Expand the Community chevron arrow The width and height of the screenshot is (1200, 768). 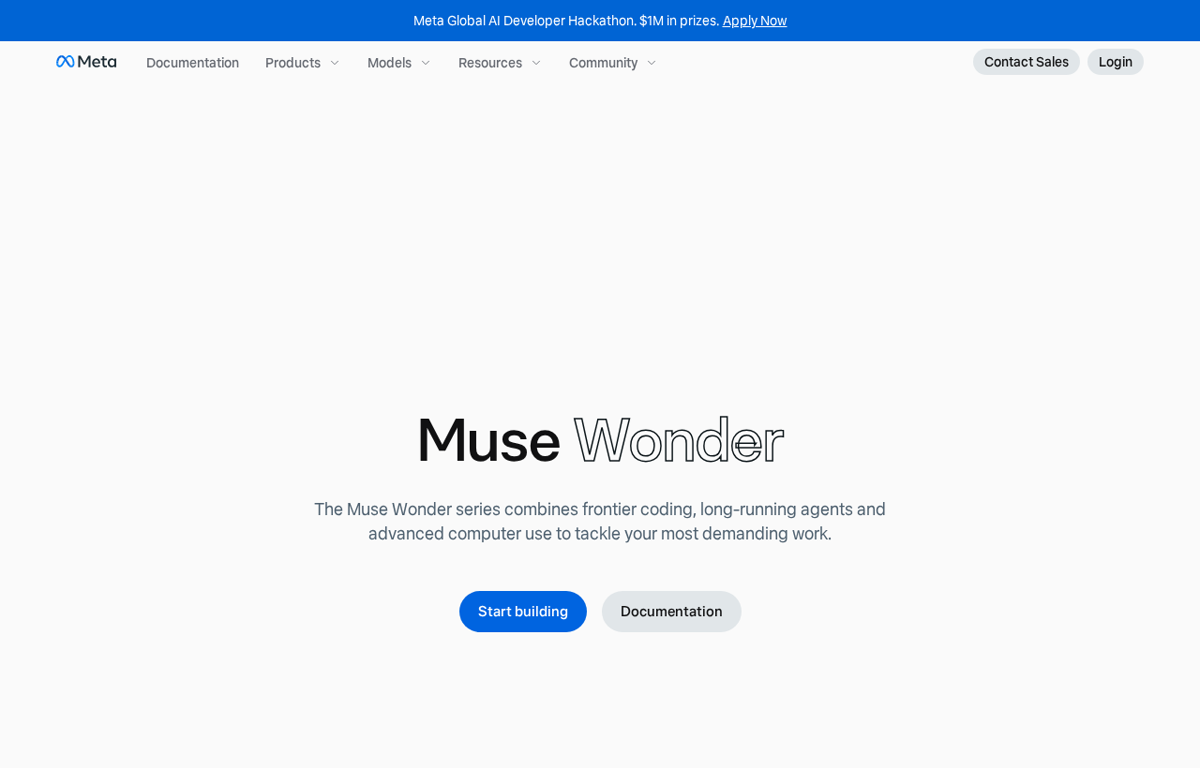tap(651, 63)
